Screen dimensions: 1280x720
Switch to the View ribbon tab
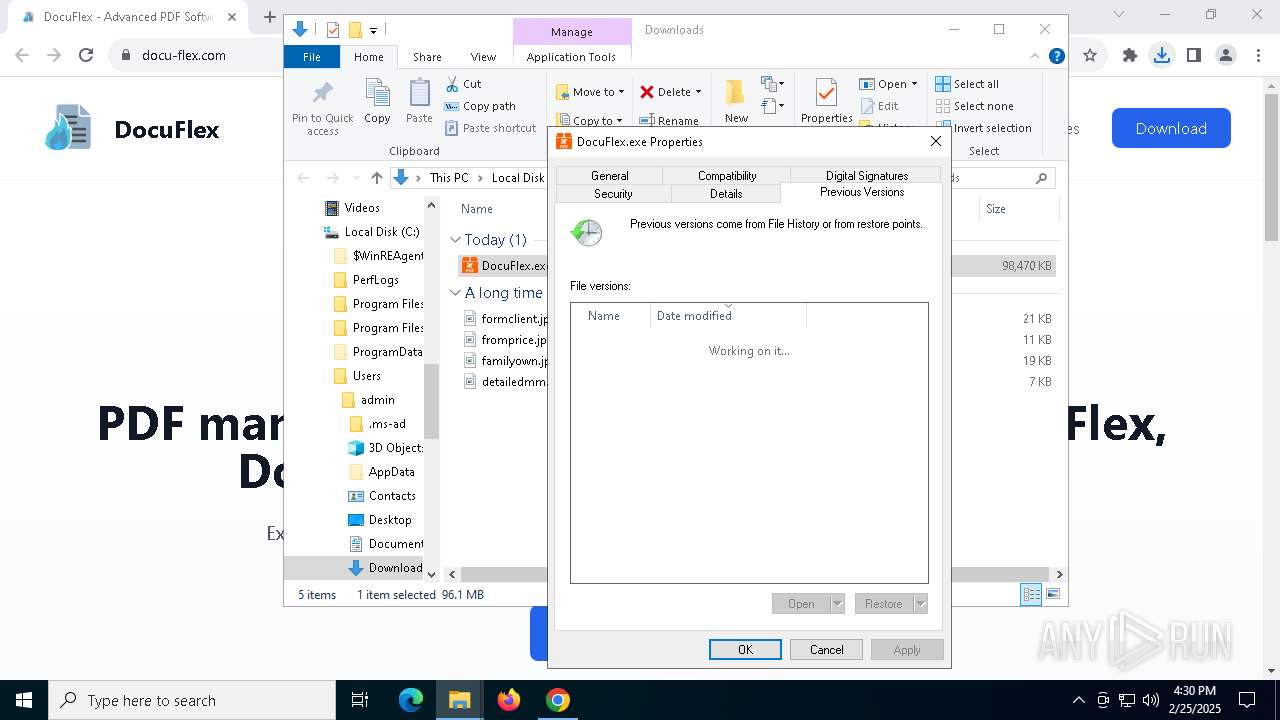483,57
